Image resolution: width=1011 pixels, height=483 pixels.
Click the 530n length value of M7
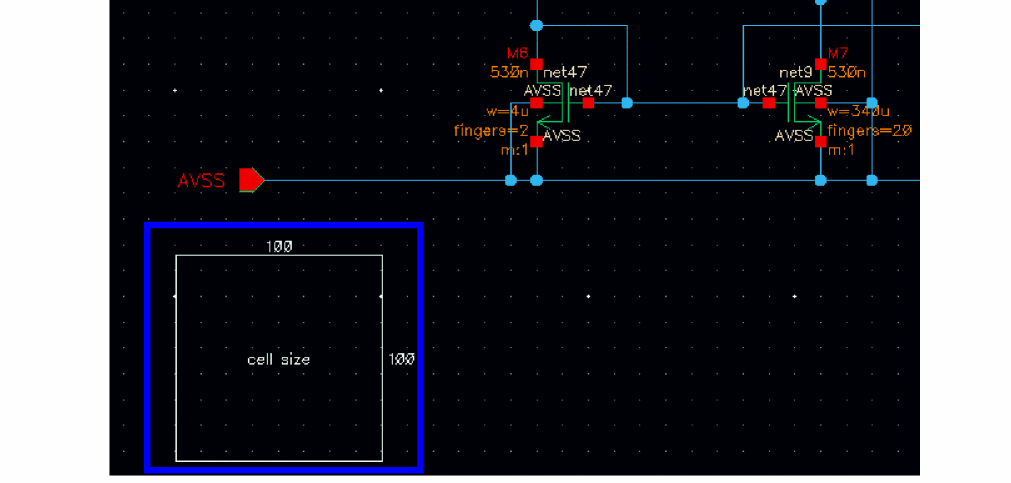coord(847,72)
